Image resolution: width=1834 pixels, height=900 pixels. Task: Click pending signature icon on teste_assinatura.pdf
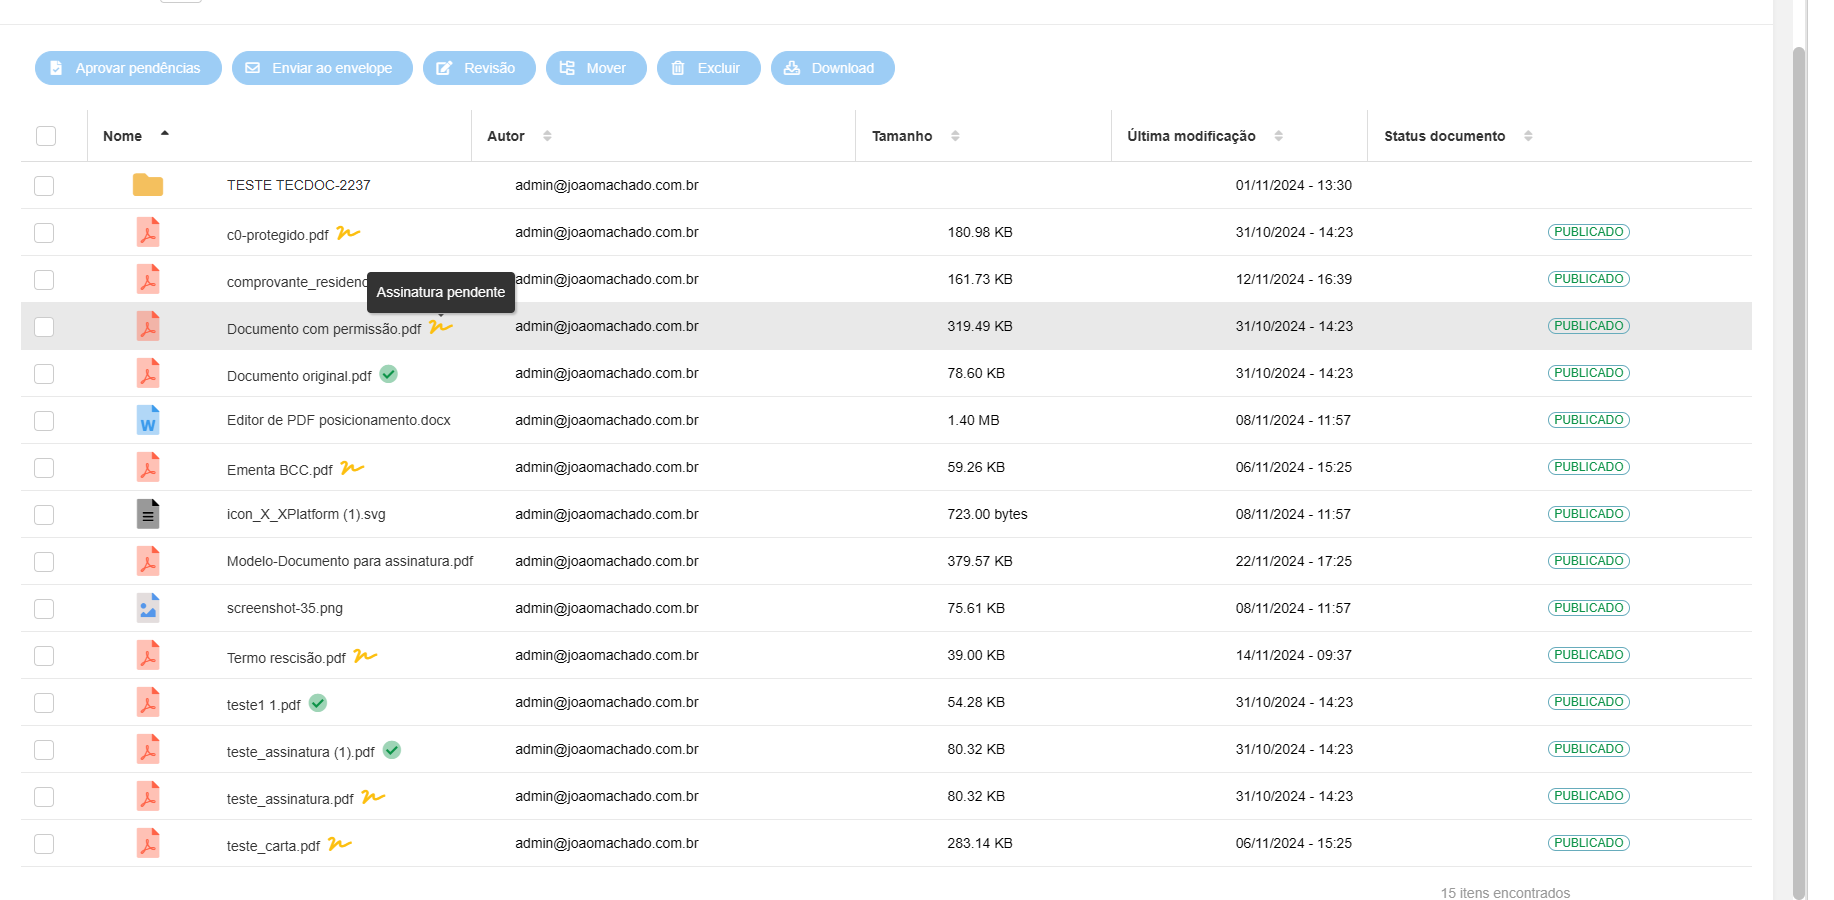373,797
